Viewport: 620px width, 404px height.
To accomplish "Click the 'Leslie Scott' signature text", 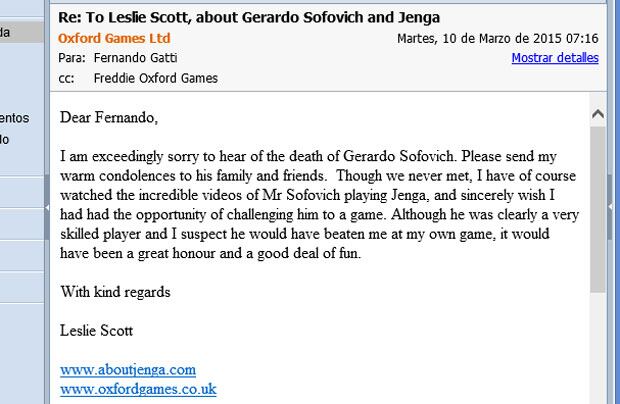I will [x=97, y=331].
